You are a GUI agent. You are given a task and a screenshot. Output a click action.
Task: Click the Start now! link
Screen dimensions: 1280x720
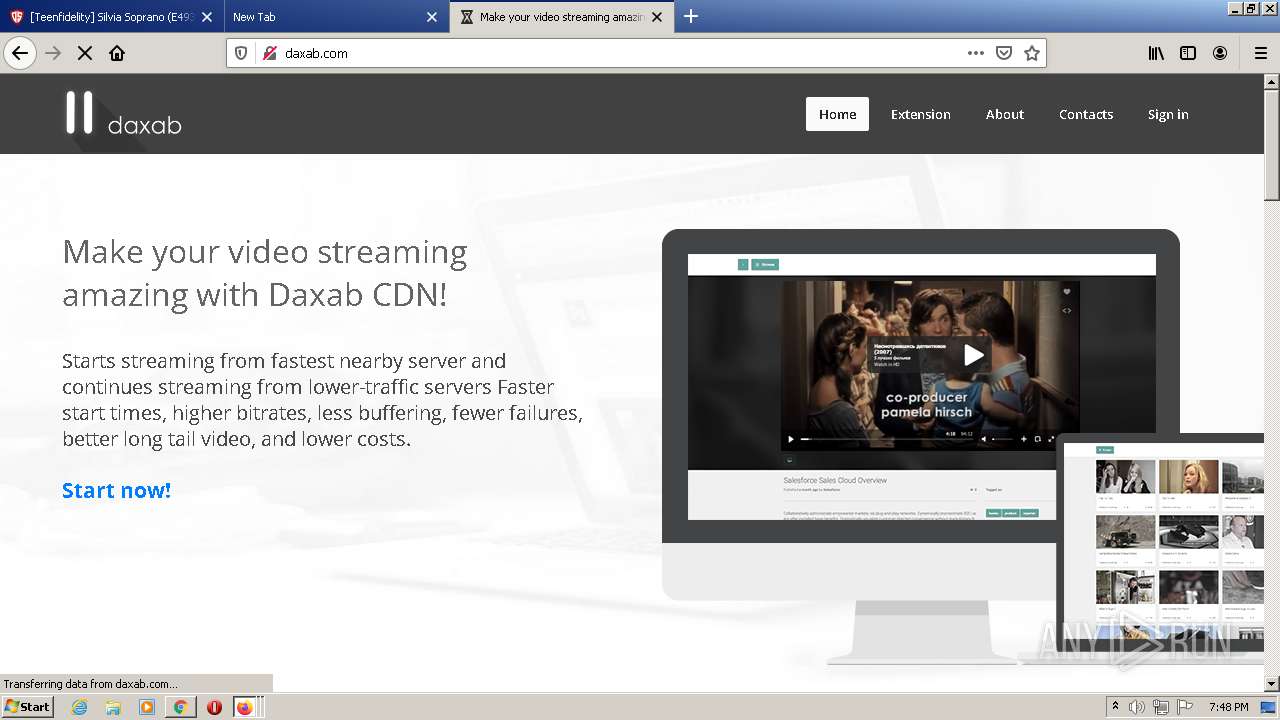116,490
